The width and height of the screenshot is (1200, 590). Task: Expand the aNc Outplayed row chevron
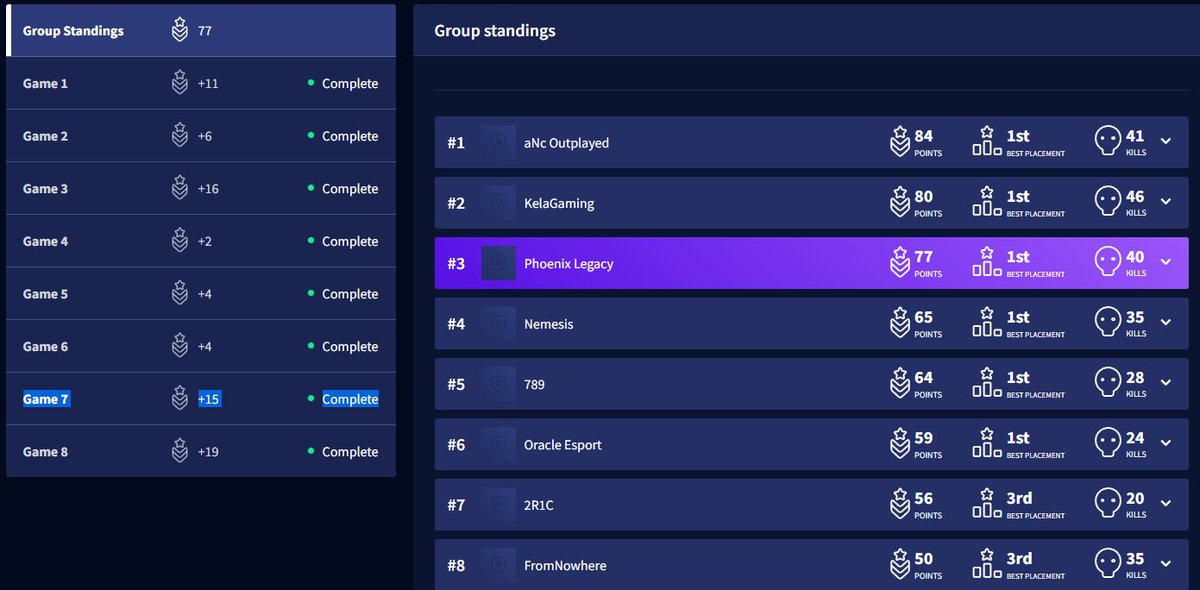point(1165,142)
